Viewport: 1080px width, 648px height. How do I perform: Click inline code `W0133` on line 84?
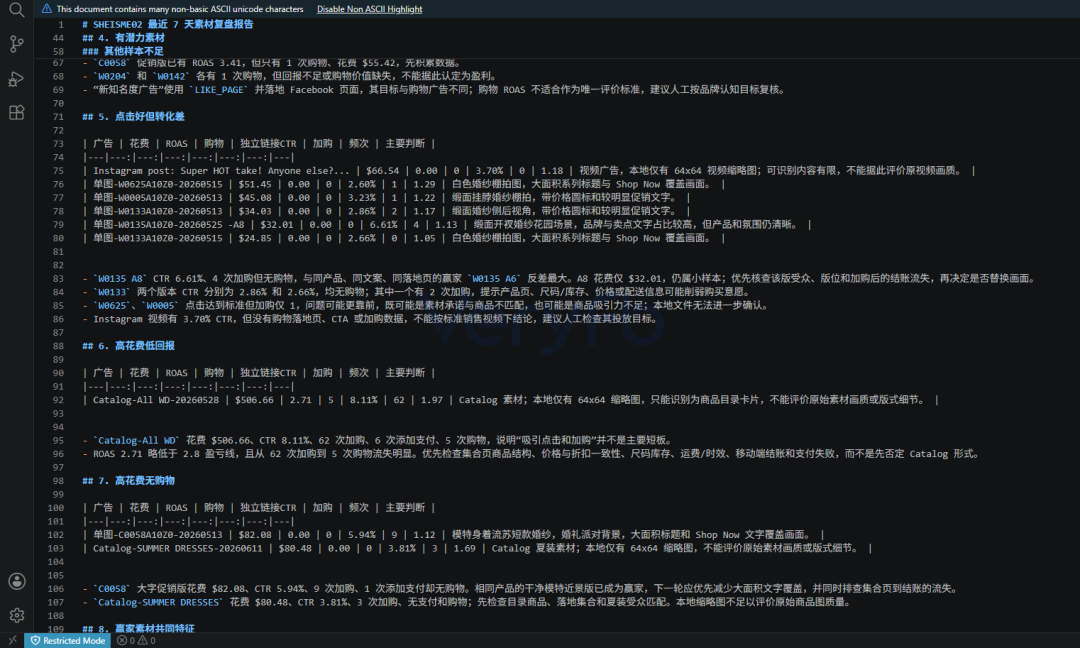click(112, 292)
